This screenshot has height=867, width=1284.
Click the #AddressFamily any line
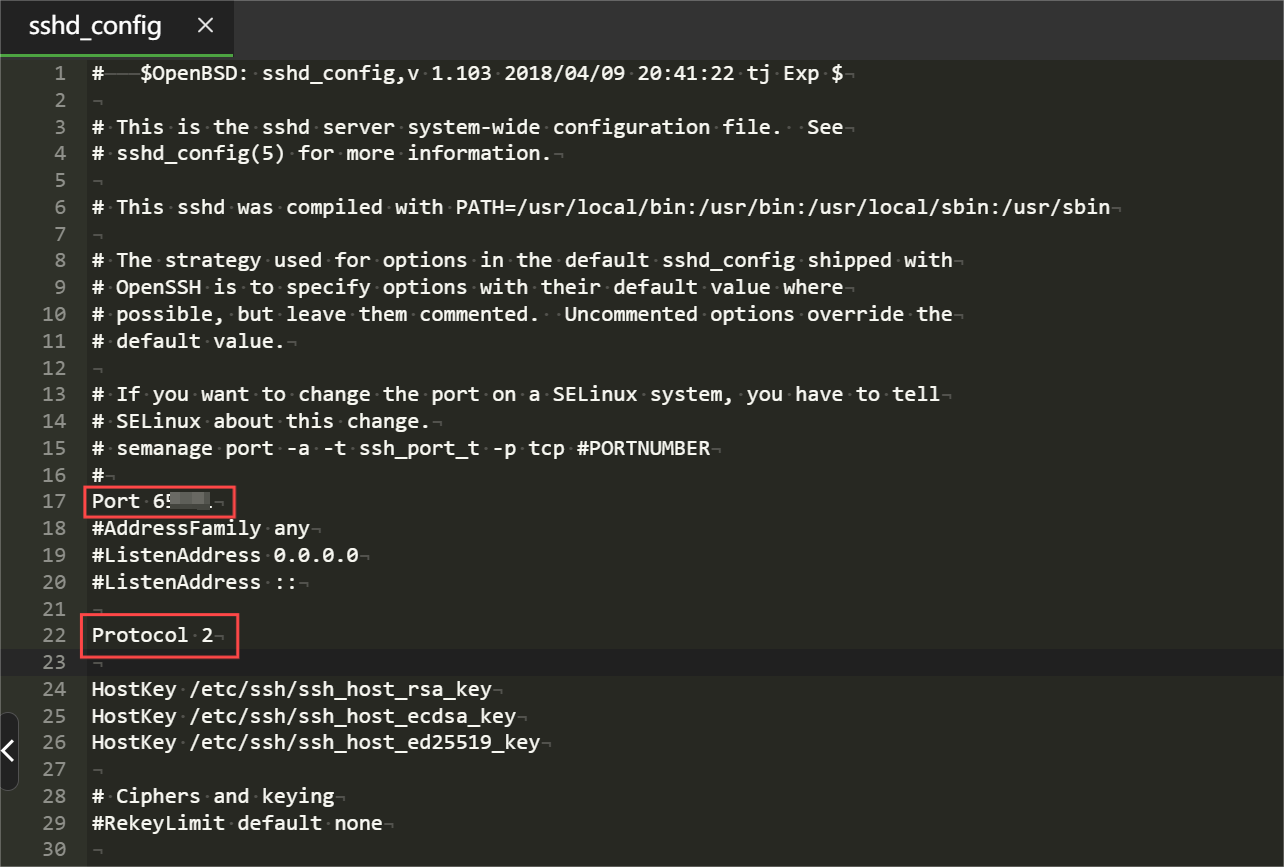(x=200, y=528)
